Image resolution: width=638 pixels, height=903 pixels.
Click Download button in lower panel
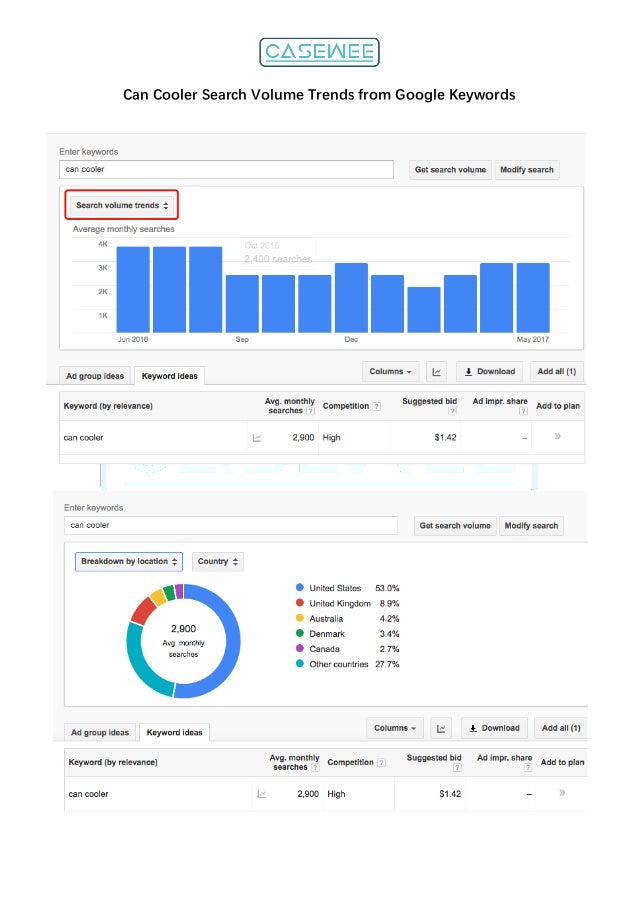[x=495, y=728]
